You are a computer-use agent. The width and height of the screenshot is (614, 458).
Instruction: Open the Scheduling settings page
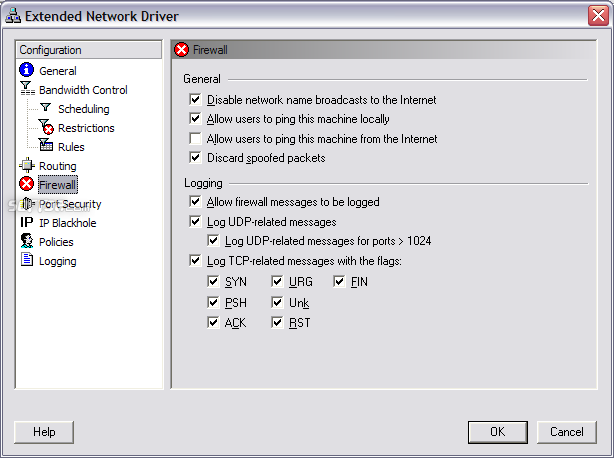[83, 109]
